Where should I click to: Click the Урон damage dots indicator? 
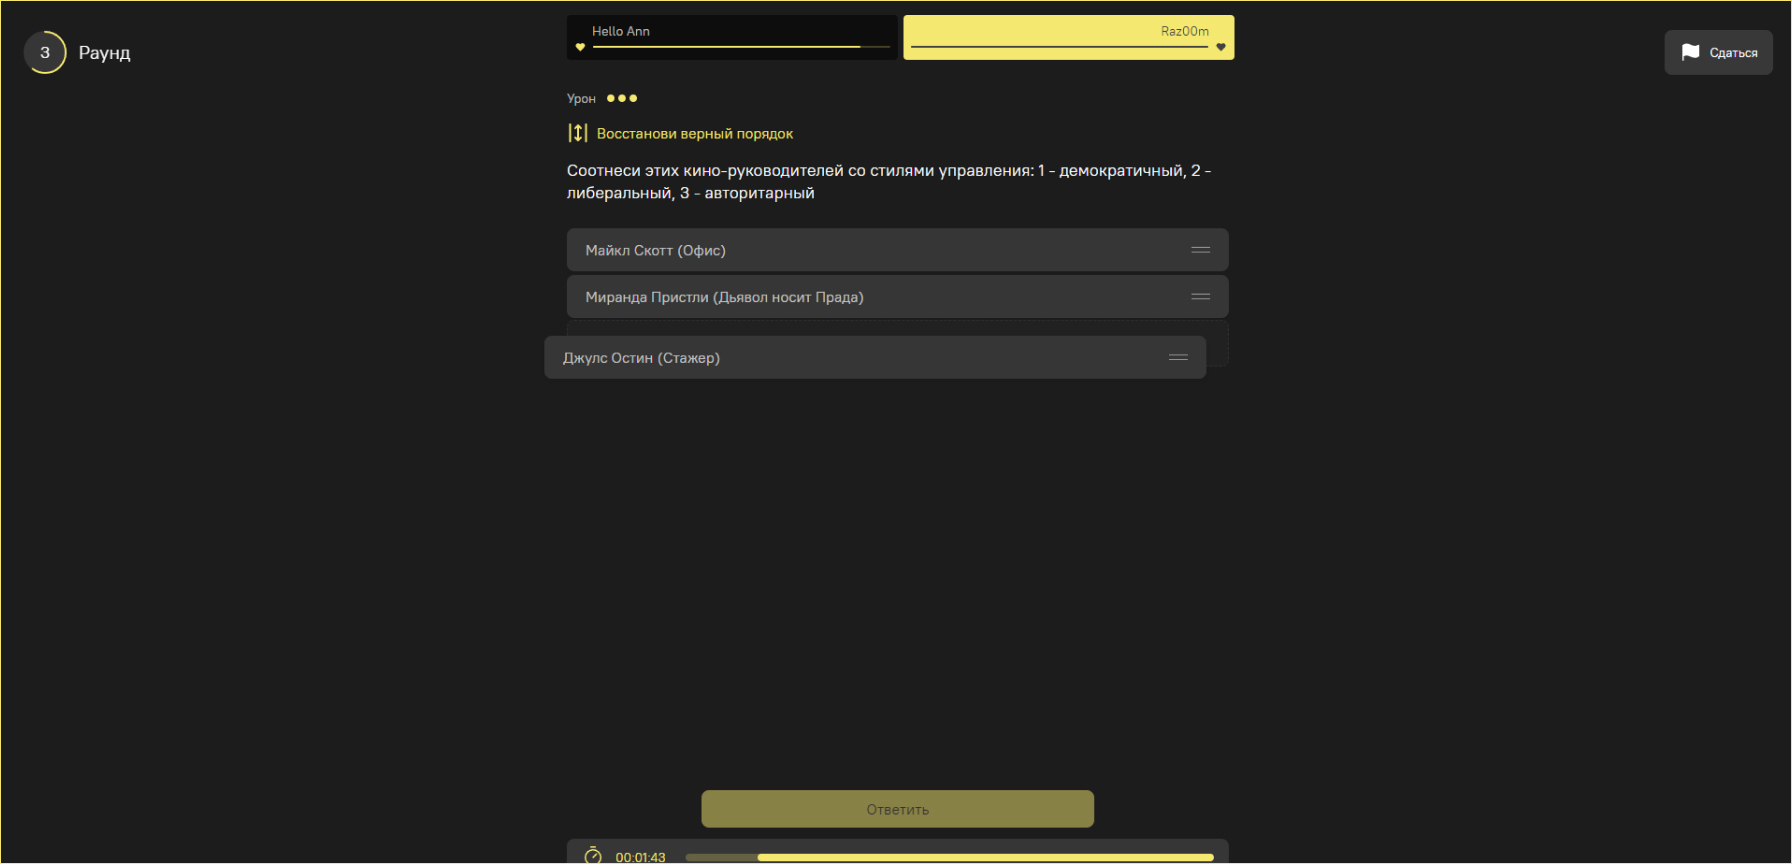pyautogui.click(x=622, y=98)
